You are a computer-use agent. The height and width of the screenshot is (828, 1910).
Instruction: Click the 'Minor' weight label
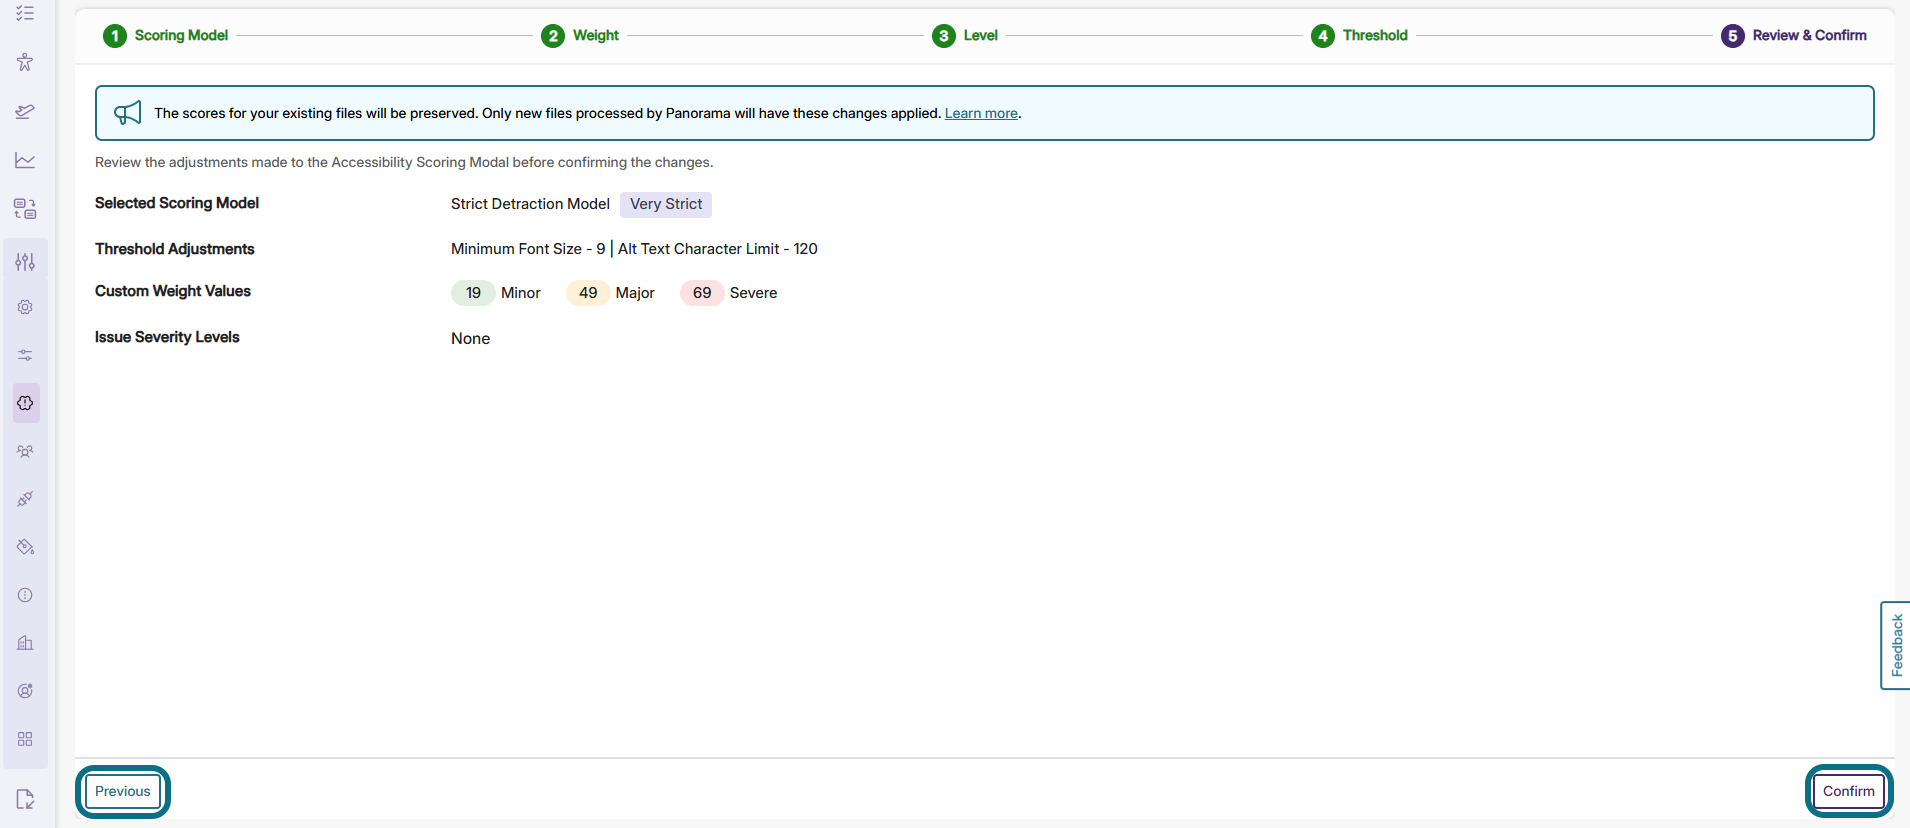[521, 293]
